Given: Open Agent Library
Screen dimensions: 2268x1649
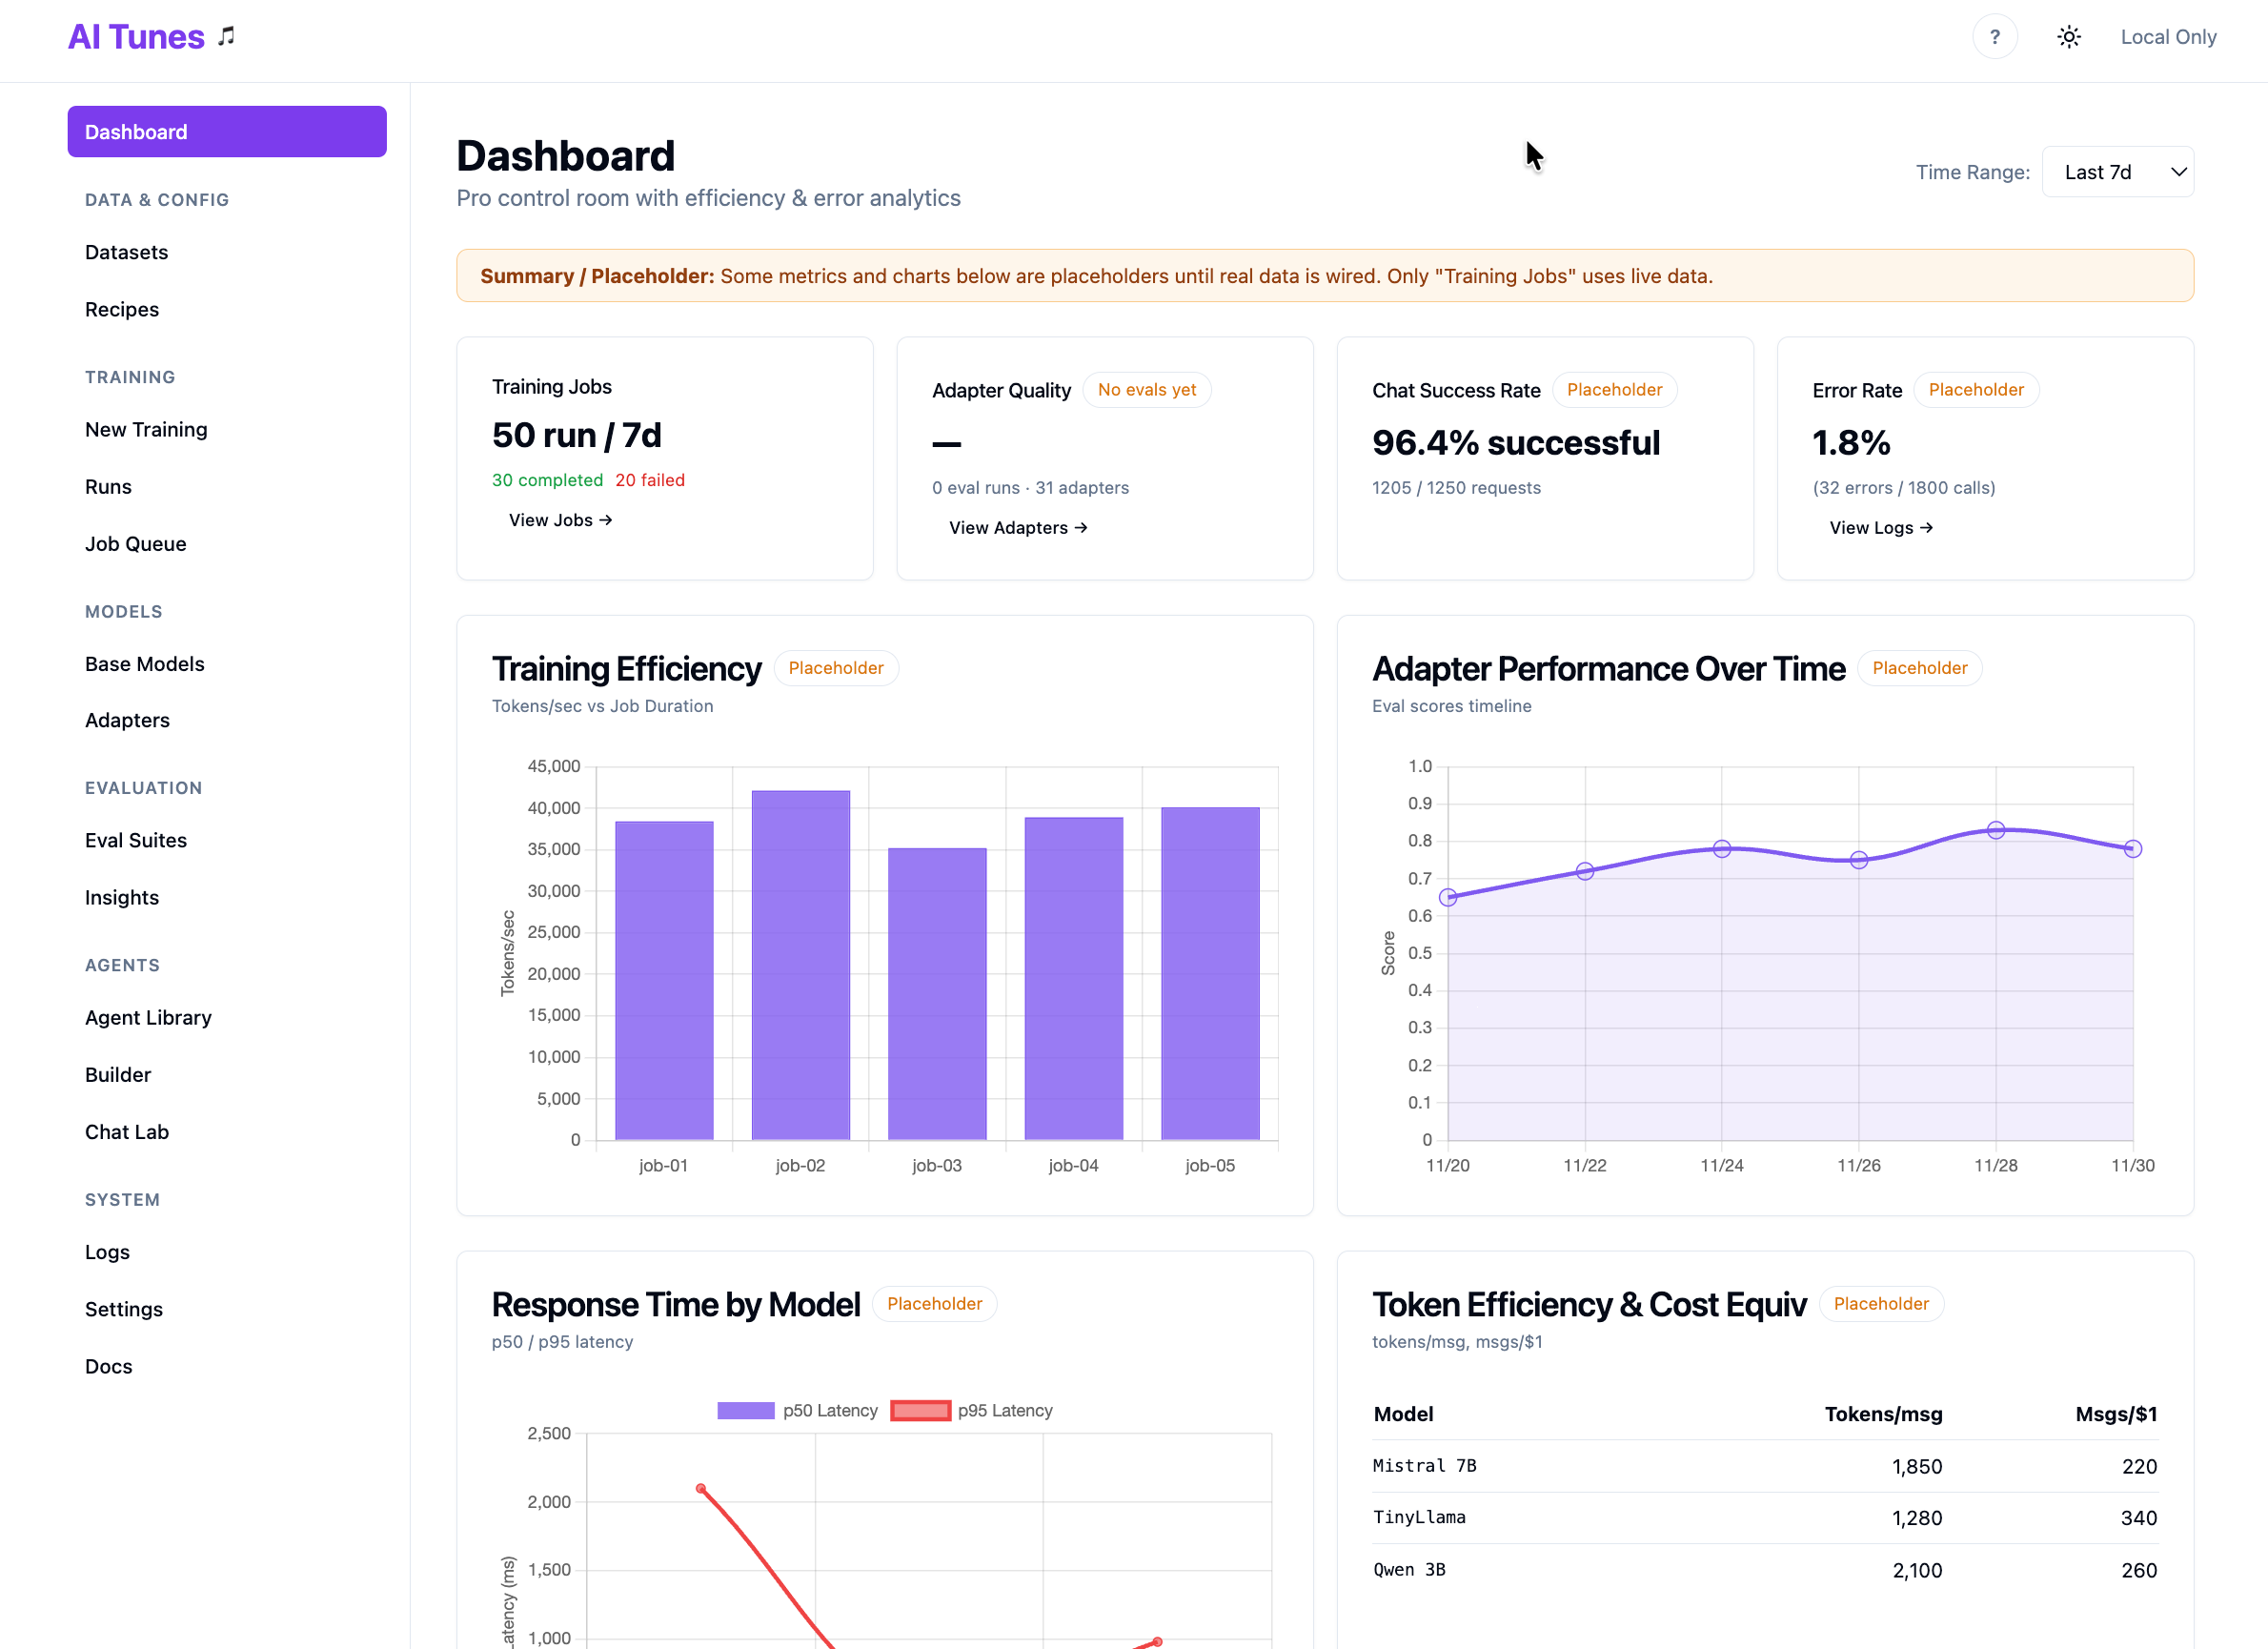Looking at the screenshot, I should point(148,1017).
